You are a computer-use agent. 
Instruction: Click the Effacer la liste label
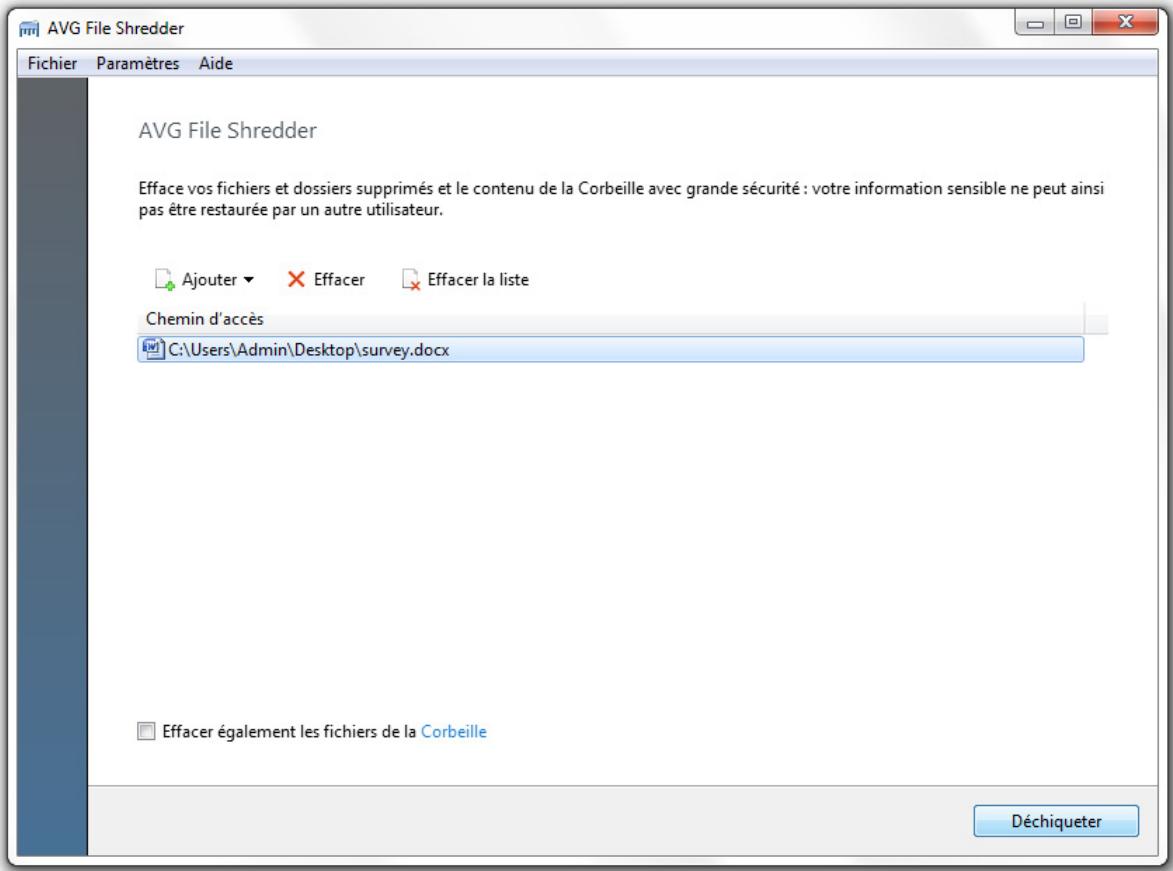(x=478, y=279)
